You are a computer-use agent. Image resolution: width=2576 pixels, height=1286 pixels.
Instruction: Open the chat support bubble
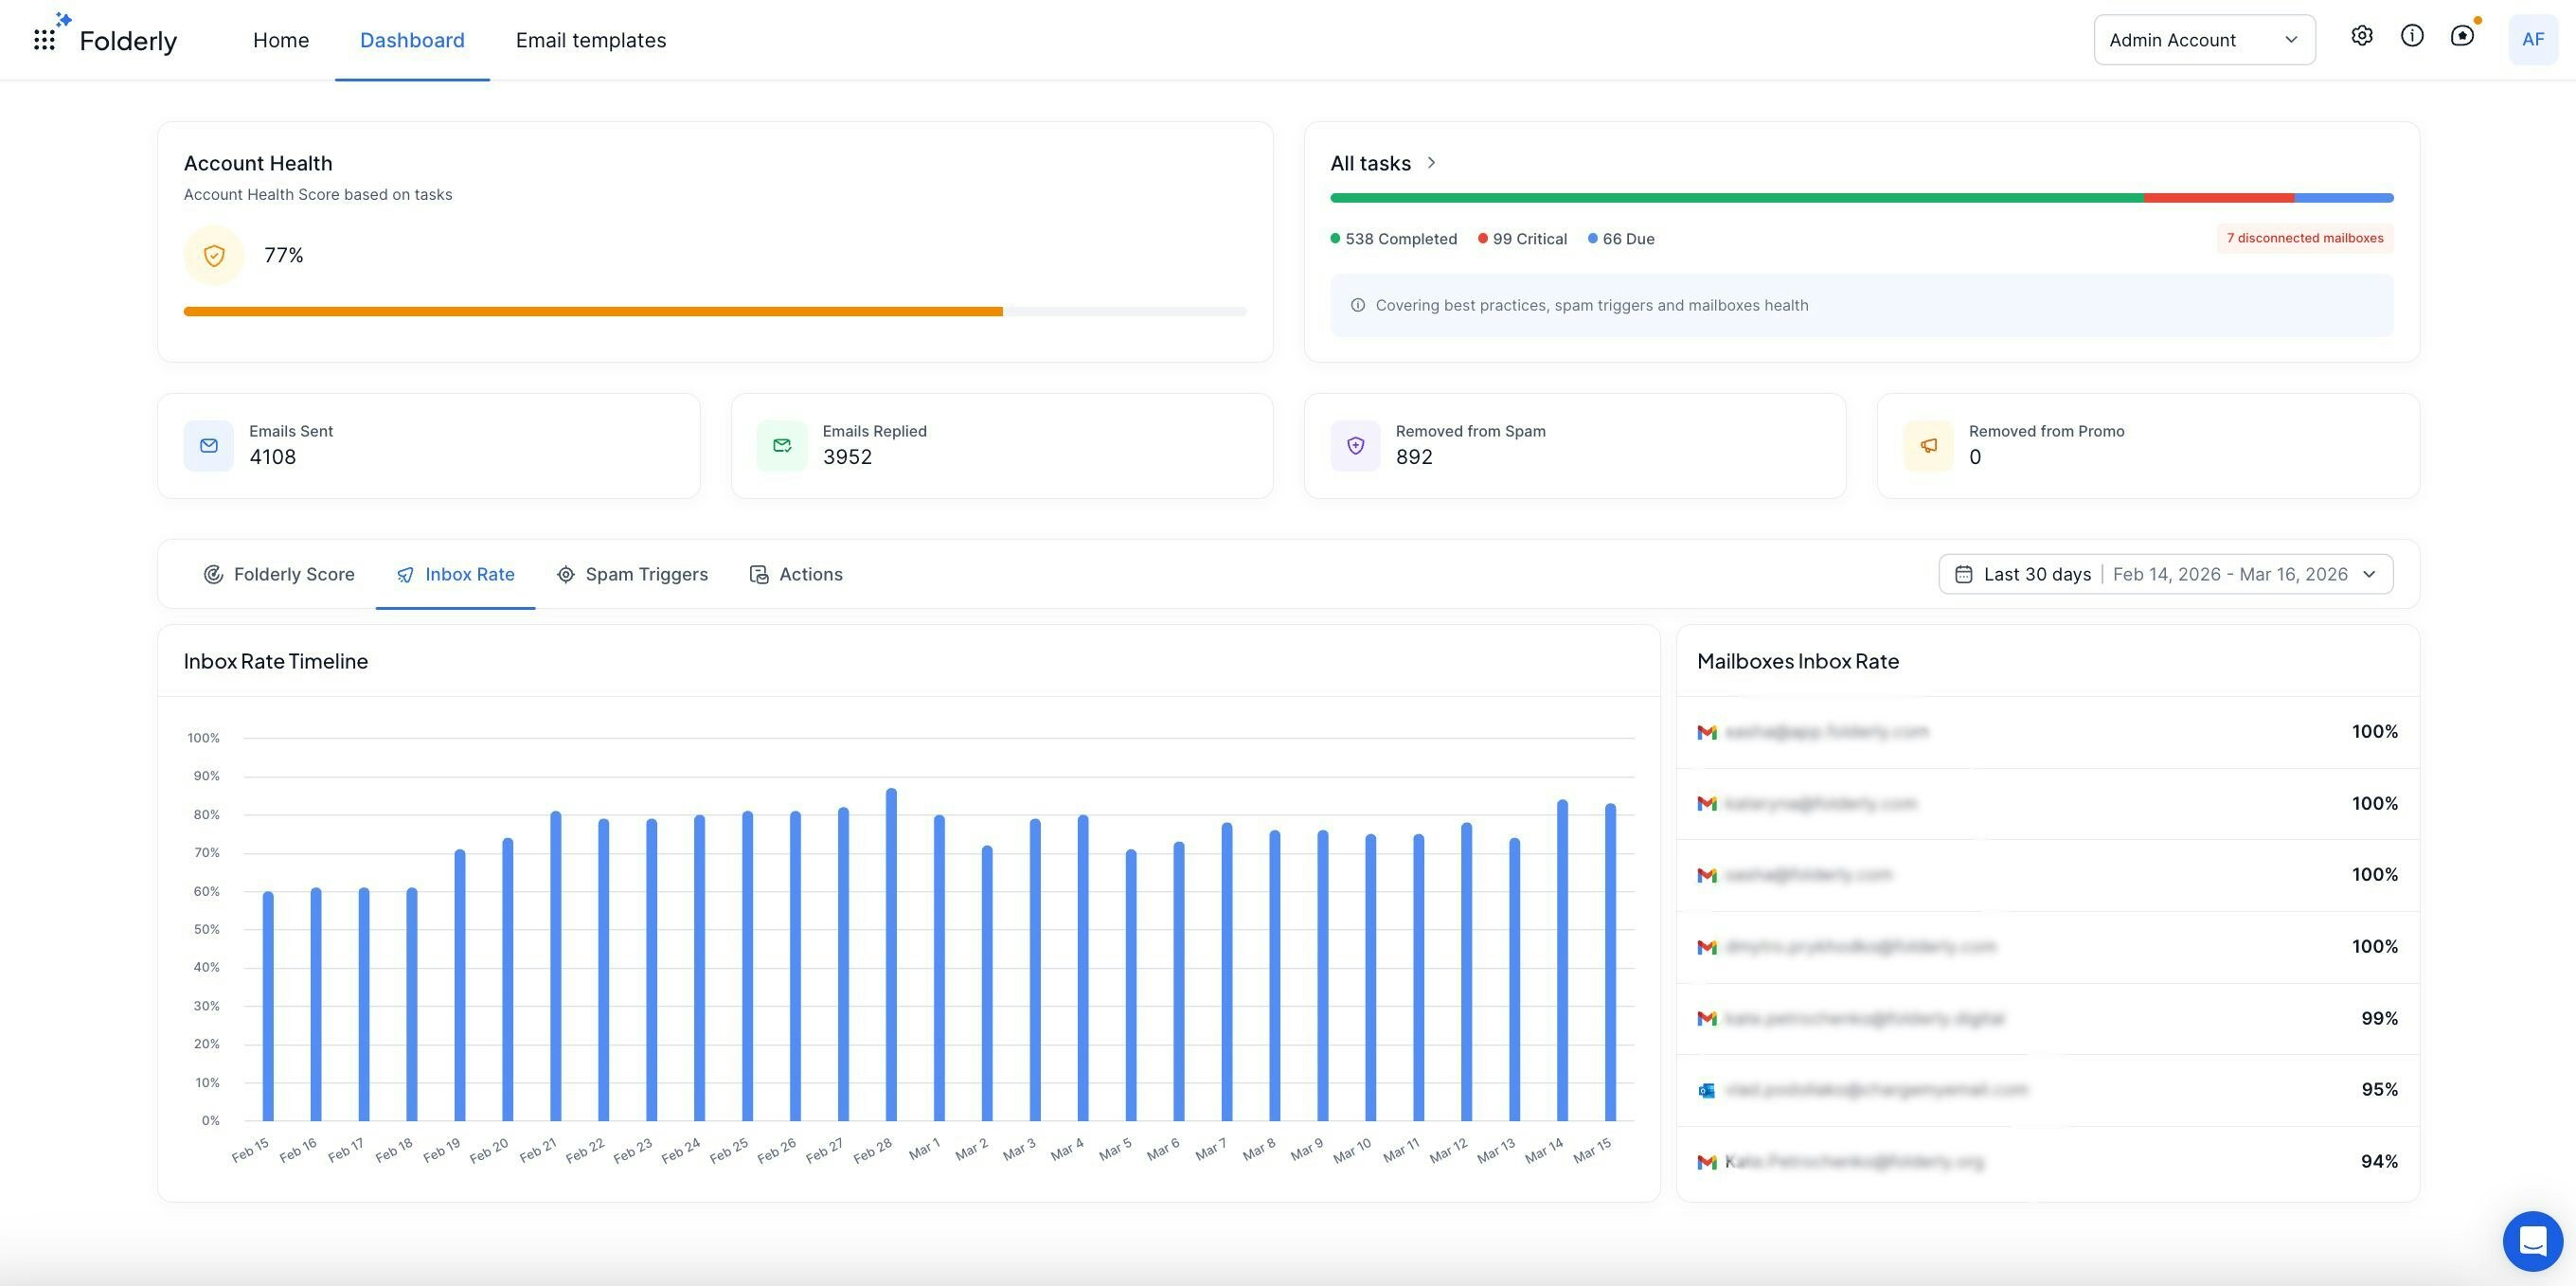pyautogui.click(x=2532, y=1241)
